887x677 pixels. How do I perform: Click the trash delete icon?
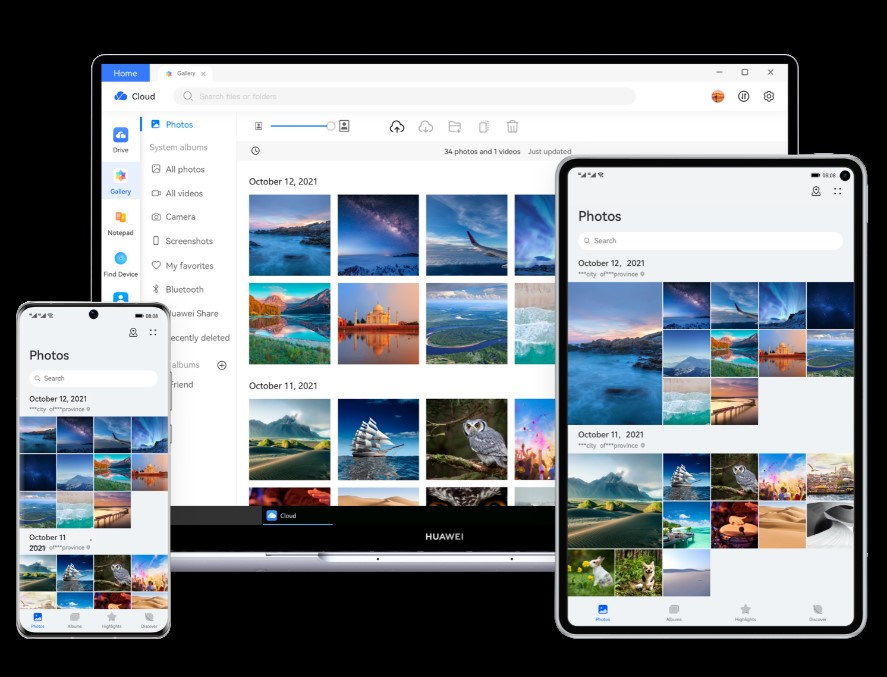coord(512,126)
